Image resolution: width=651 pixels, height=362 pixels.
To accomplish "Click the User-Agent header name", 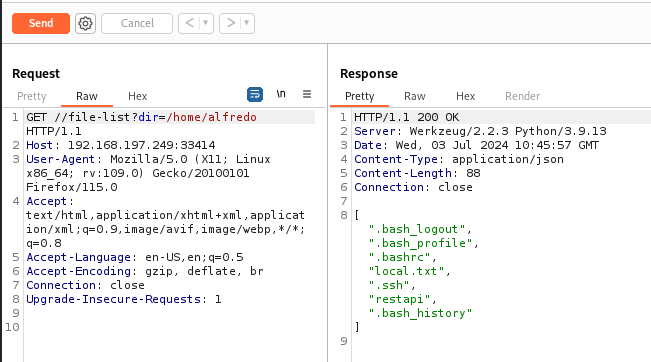I will (61, 159).
